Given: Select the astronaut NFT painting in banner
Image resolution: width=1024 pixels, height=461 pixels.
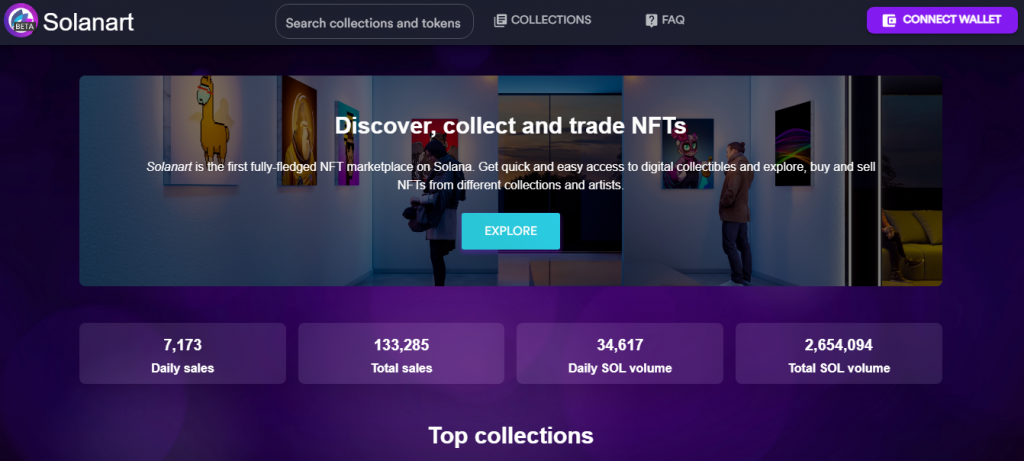Looking at the screenshot, I should point(299,131).
